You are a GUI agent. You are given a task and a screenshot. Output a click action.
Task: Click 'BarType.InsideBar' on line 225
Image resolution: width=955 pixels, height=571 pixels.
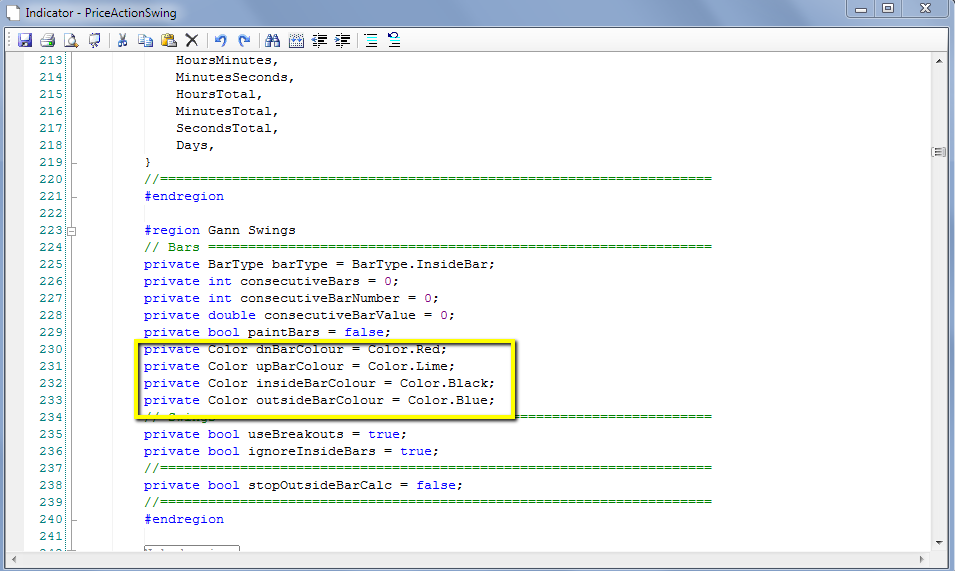pos(421,264)
